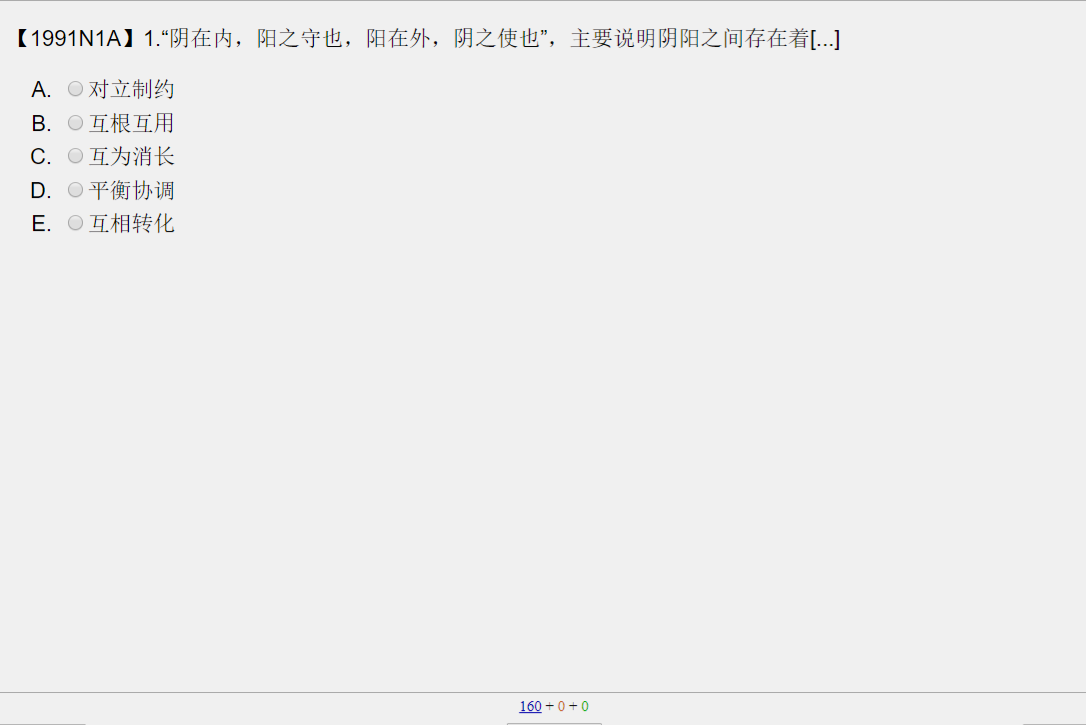Click the option label 互相转化
The height and width of the screenshot is (725, 1086).
click(132, 224)
